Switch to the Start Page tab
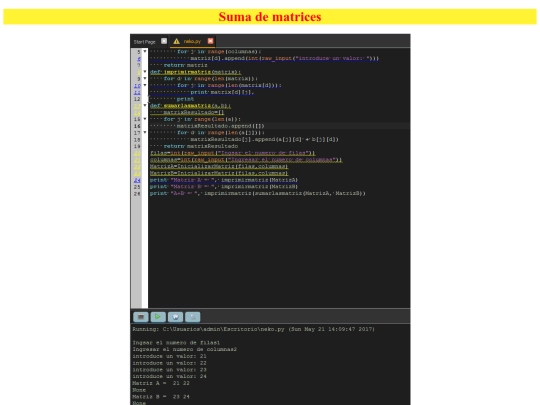Screen dimensions: 540x405 click(145, 42)
